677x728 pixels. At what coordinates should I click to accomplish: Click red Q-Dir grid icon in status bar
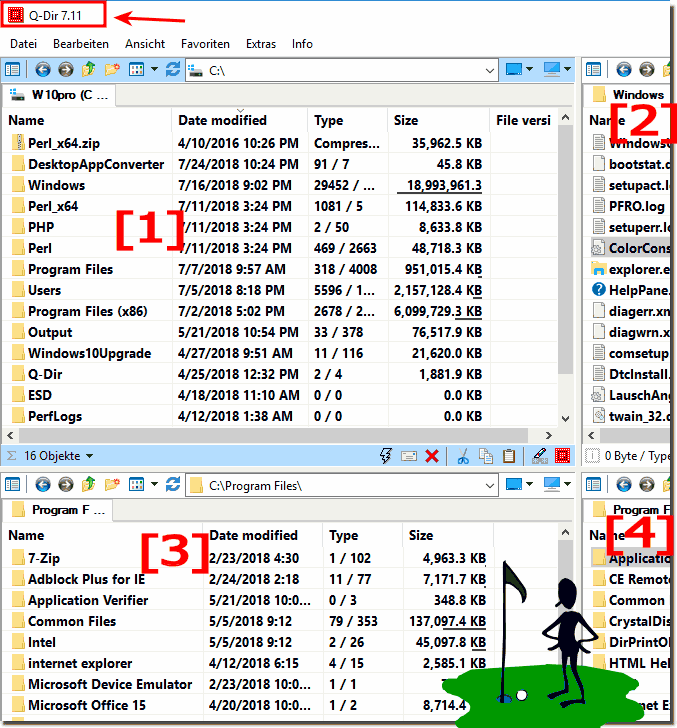(562, 456)
